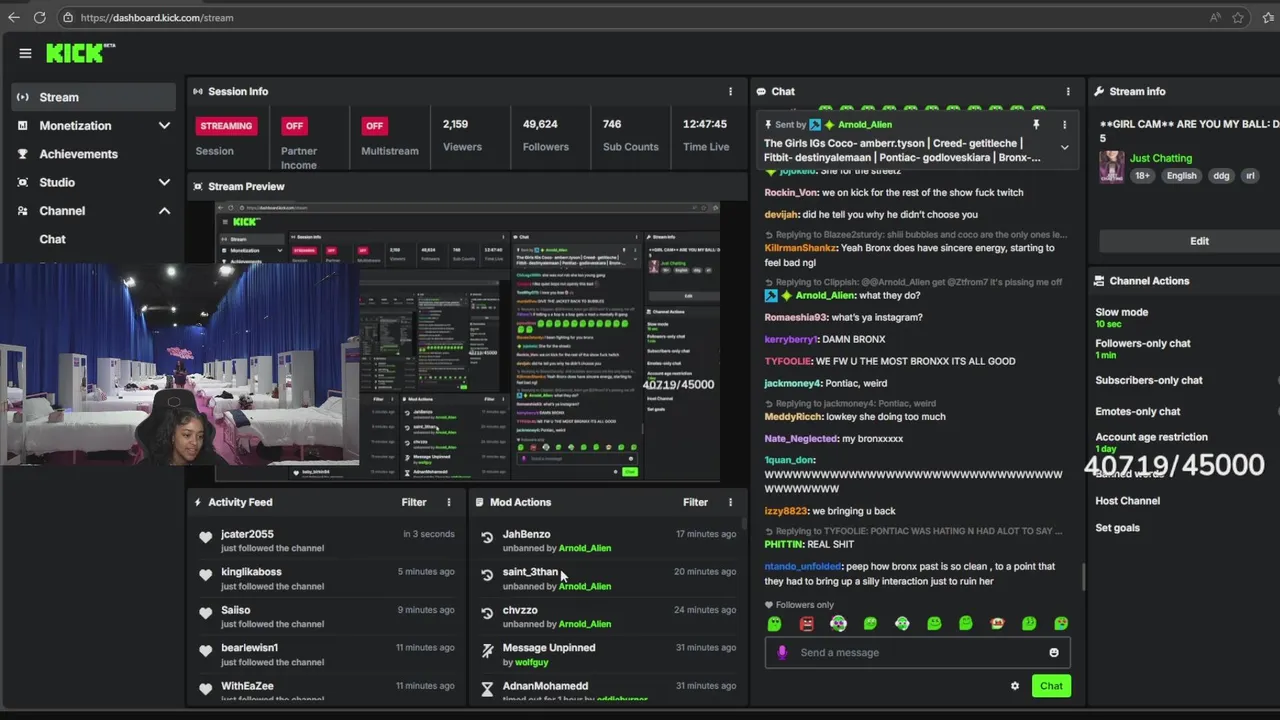This screenshot has width=1280, height=720.
Task: Open Activity Feed three-dot menu
Action: [448, 502]
